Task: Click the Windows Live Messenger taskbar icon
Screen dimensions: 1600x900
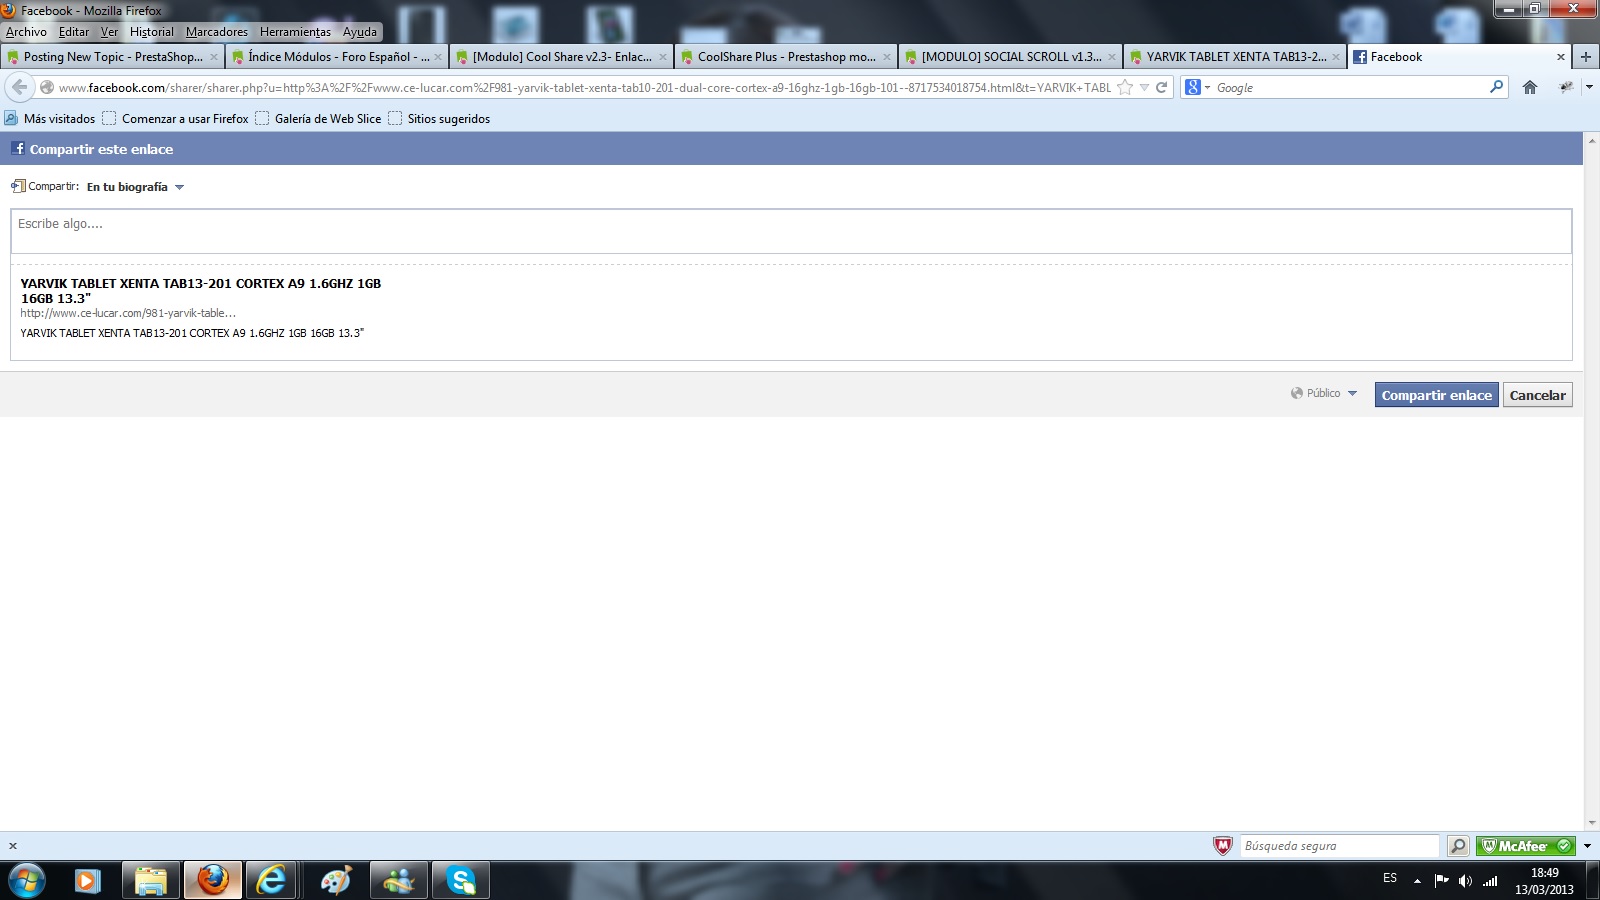Action: pyautogui.click(x=398, y=881)
